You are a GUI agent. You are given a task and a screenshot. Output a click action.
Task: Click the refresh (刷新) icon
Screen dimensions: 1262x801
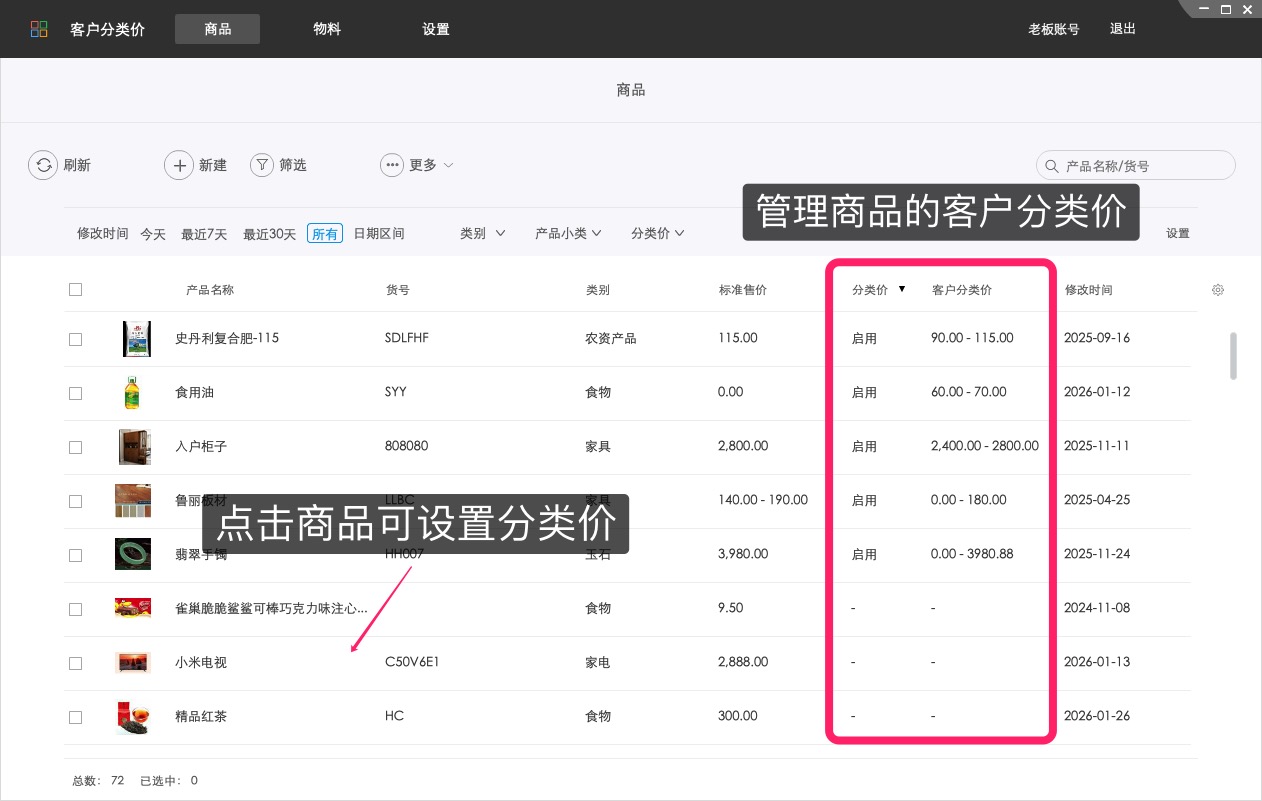(43, 164)
